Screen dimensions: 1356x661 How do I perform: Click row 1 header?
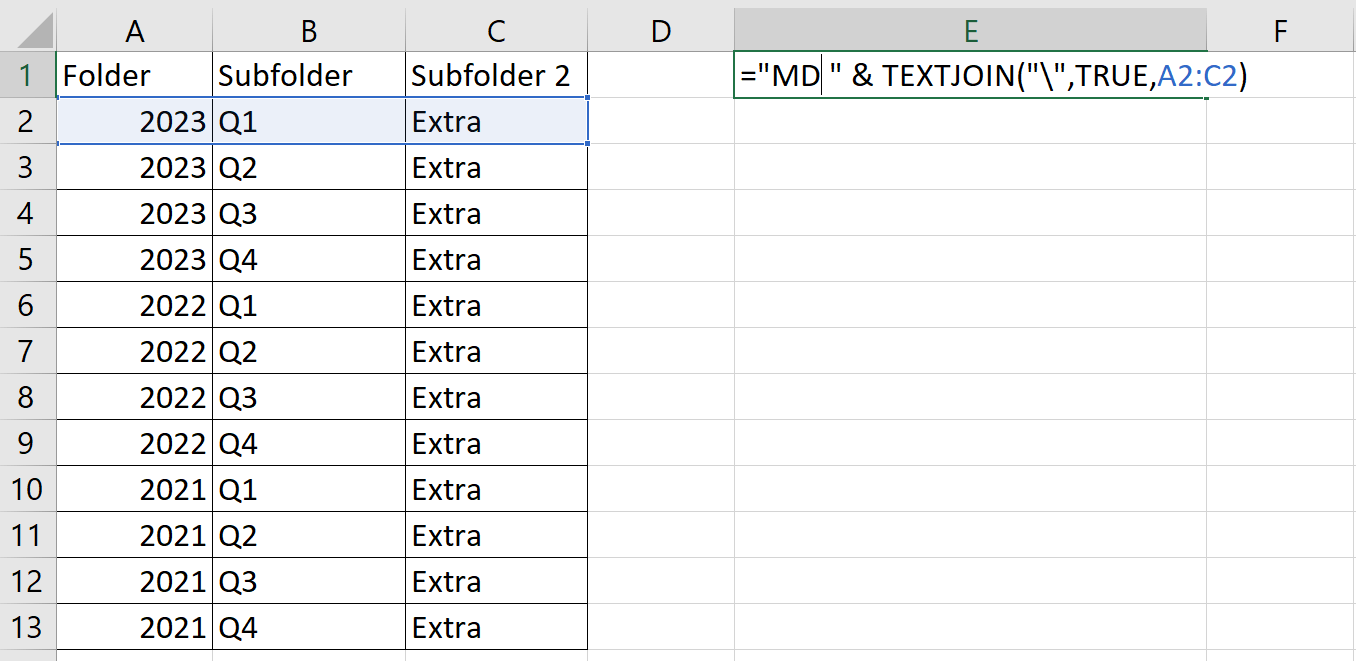pos(27,74)
